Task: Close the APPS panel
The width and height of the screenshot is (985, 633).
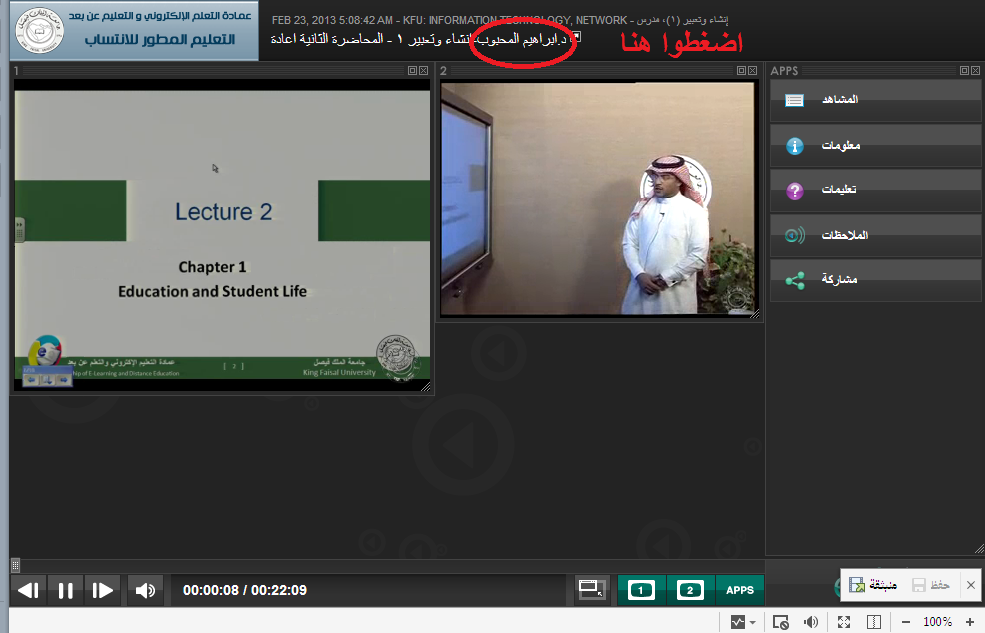Action: (976, 70)
